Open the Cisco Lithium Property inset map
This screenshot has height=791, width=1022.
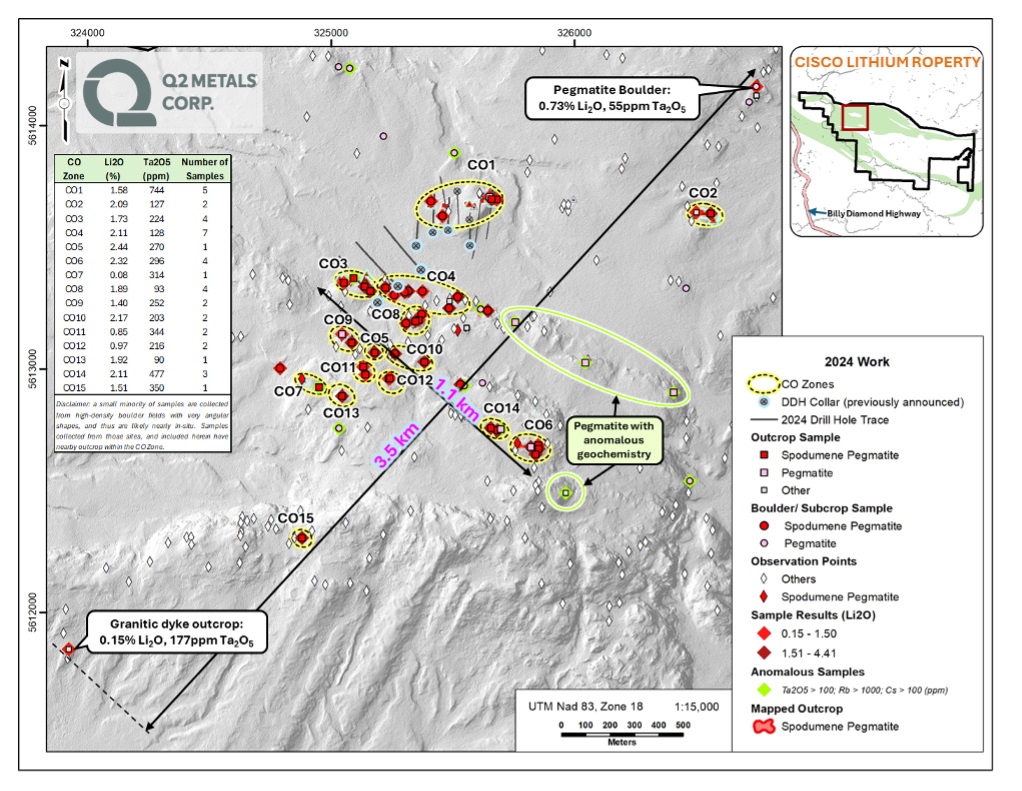pyautogui.click(x=886, y=141)
